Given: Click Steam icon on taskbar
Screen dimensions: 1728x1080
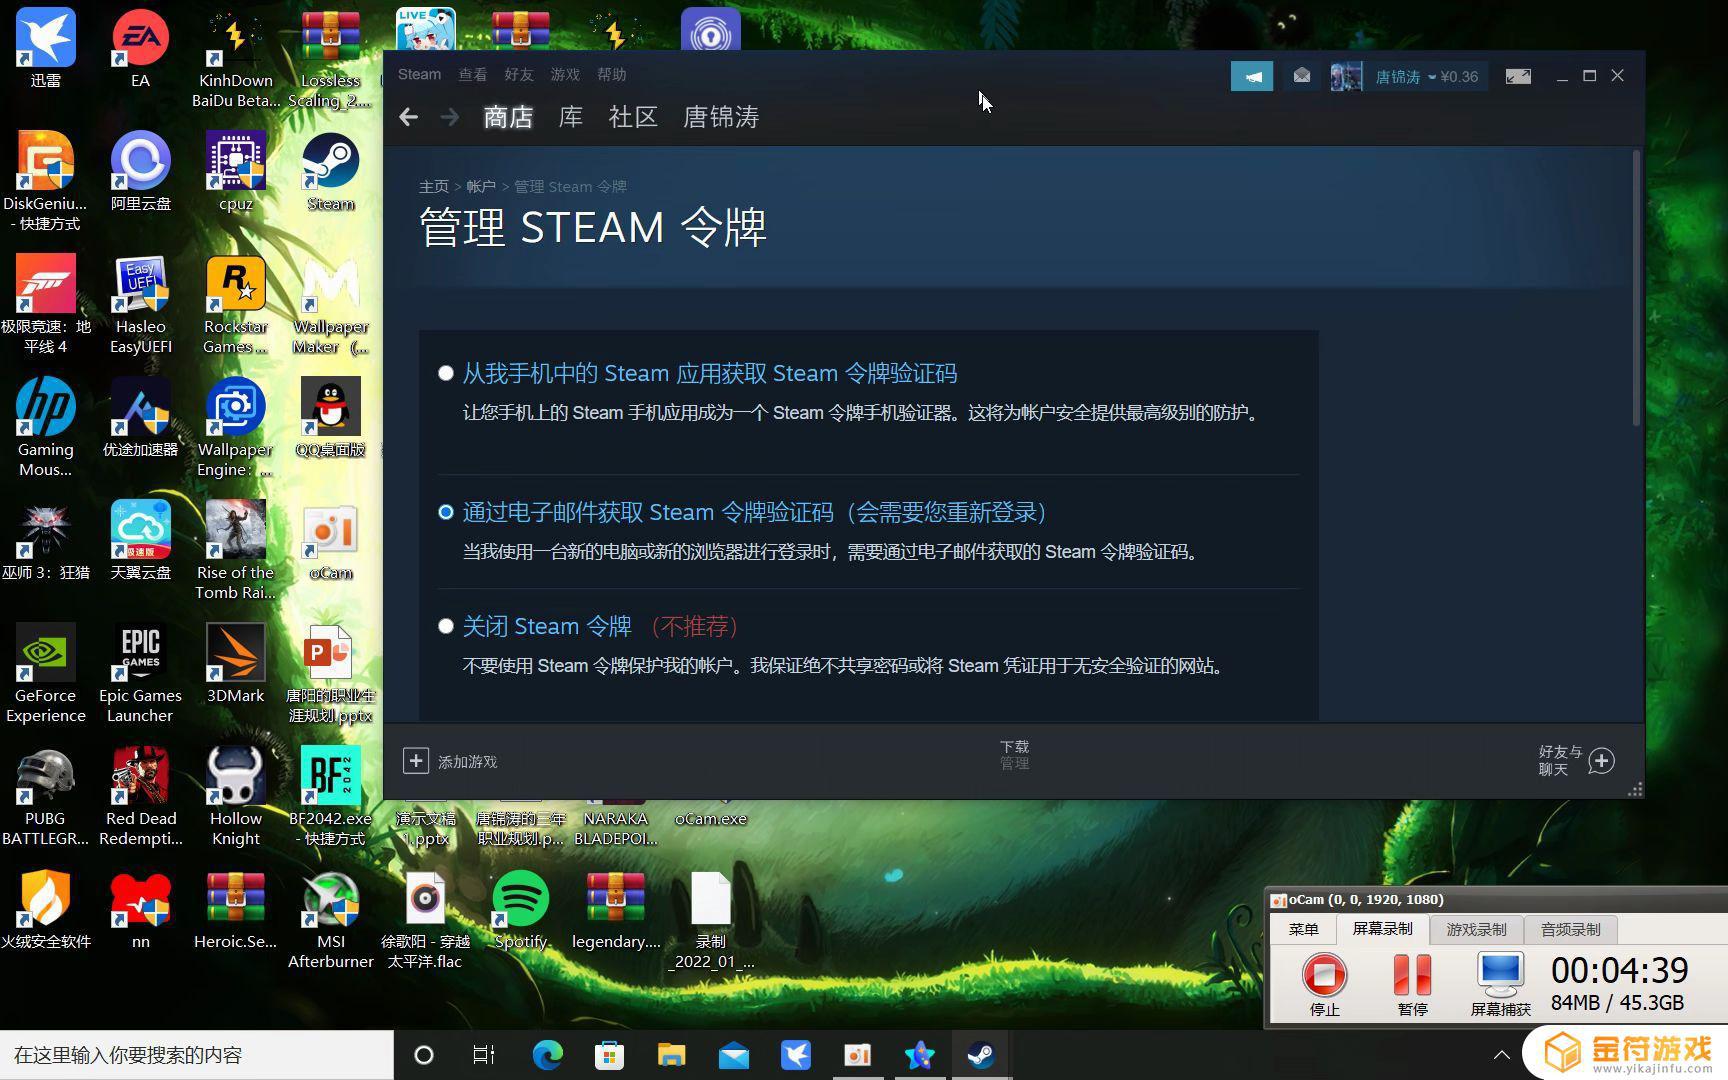Looking at the screenshot, I should coord(981,1055).
